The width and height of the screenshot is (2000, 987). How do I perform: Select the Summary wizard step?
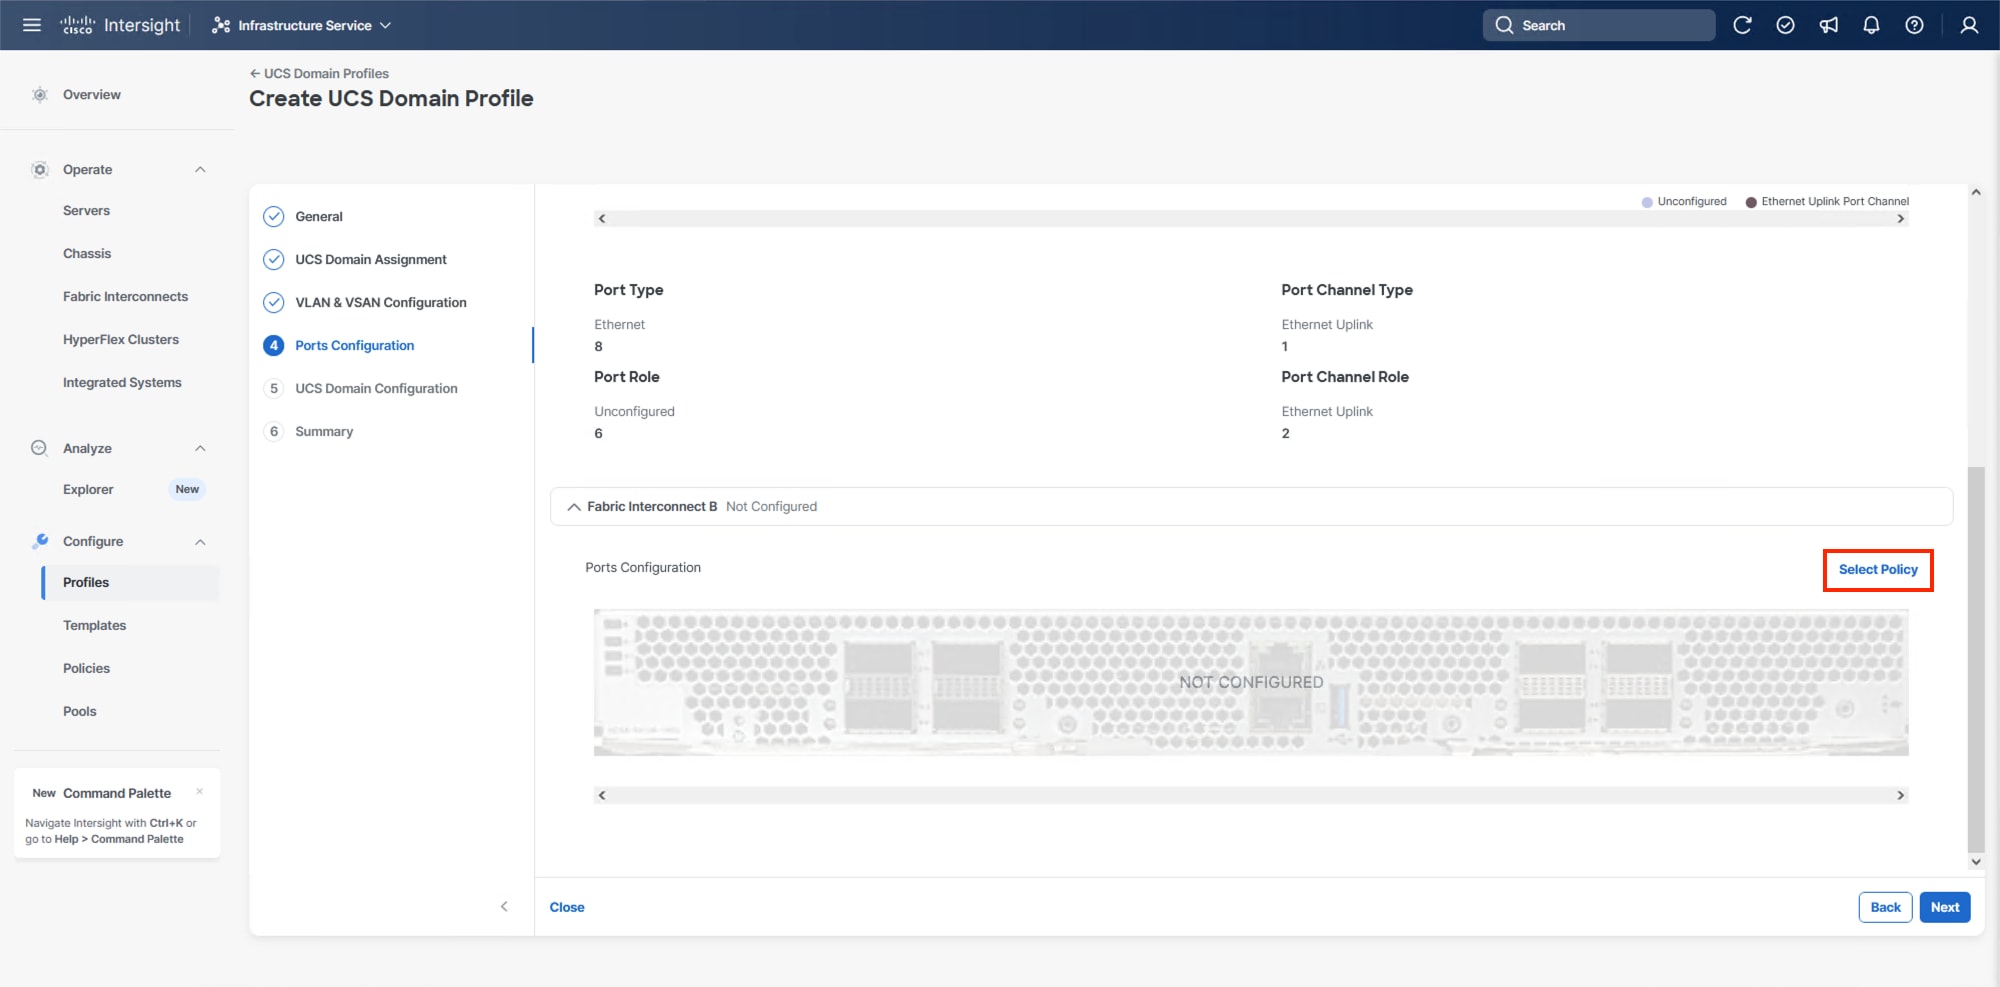[323, 431]
